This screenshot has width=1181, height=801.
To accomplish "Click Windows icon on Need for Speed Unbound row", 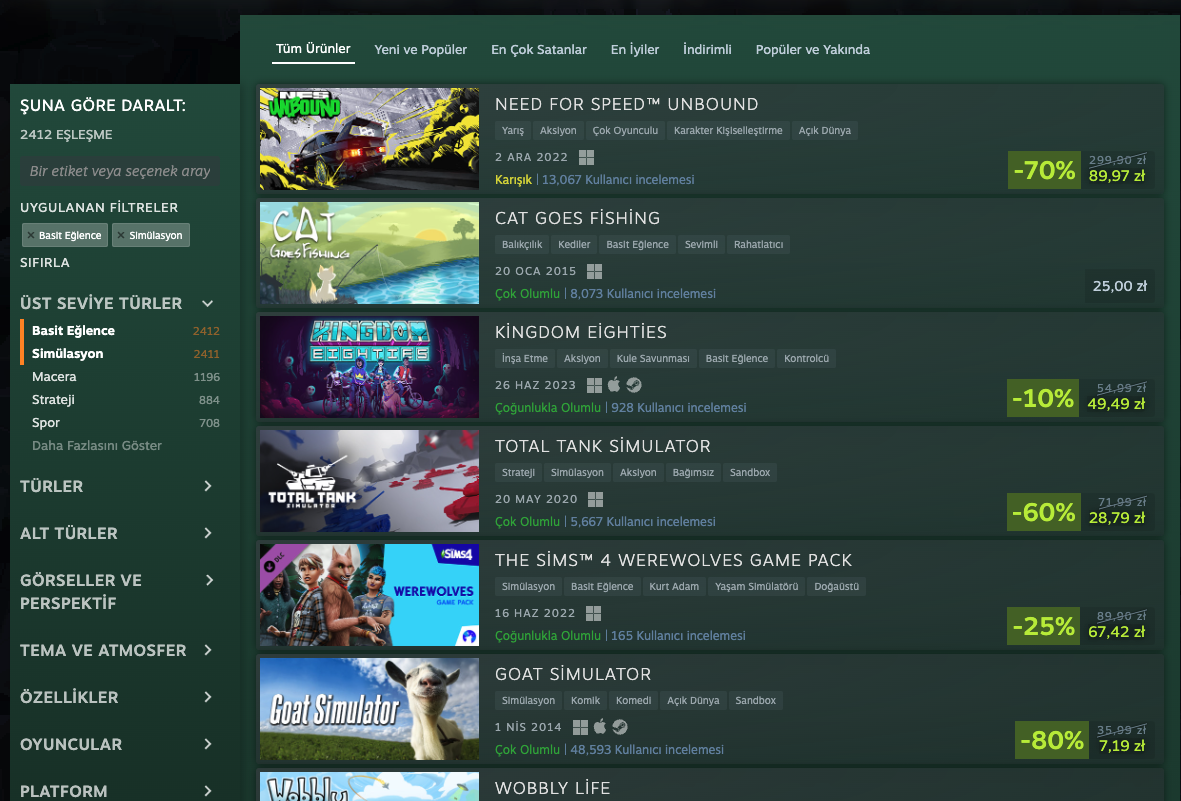I will click(587, 157).
